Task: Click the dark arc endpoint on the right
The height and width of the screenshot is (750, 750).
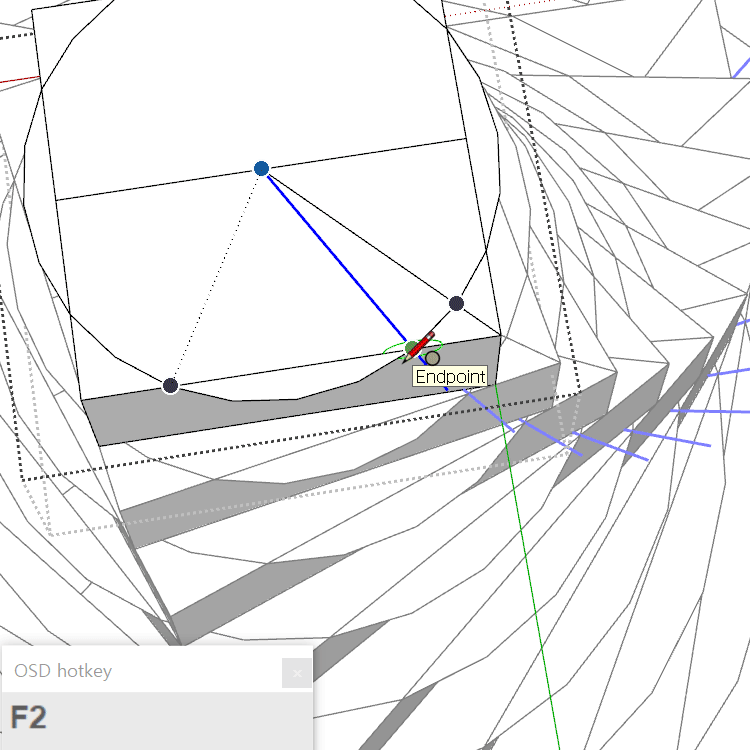Action: (456, 303)
